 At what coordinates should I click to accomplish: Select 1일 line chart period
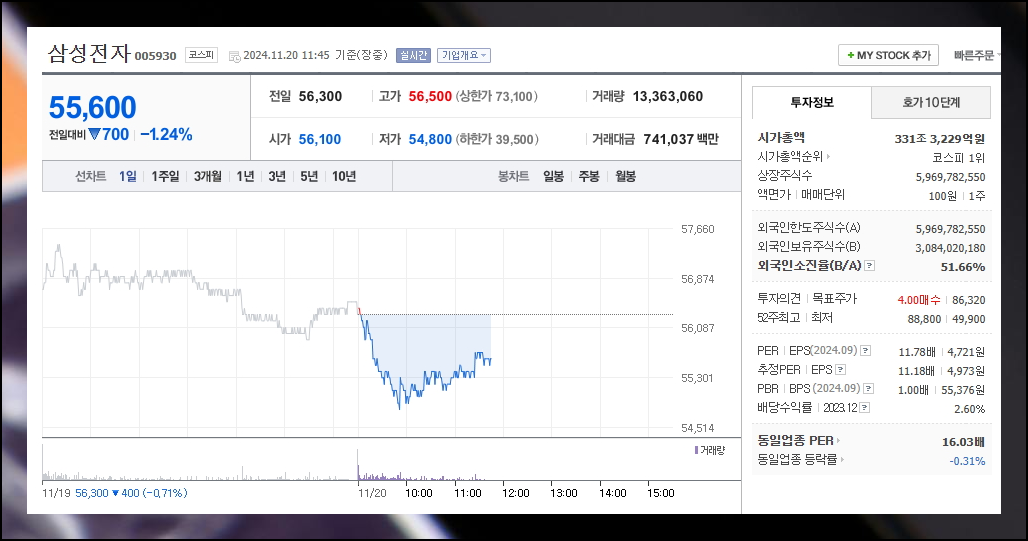128,176
